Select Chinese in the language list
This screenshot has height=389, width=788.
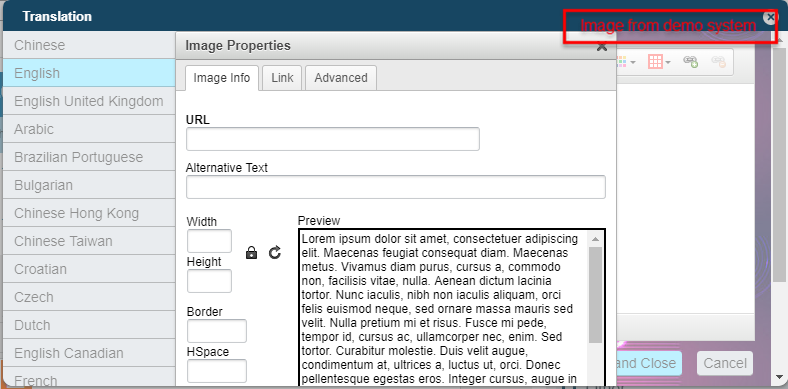[x=89, y=45]
